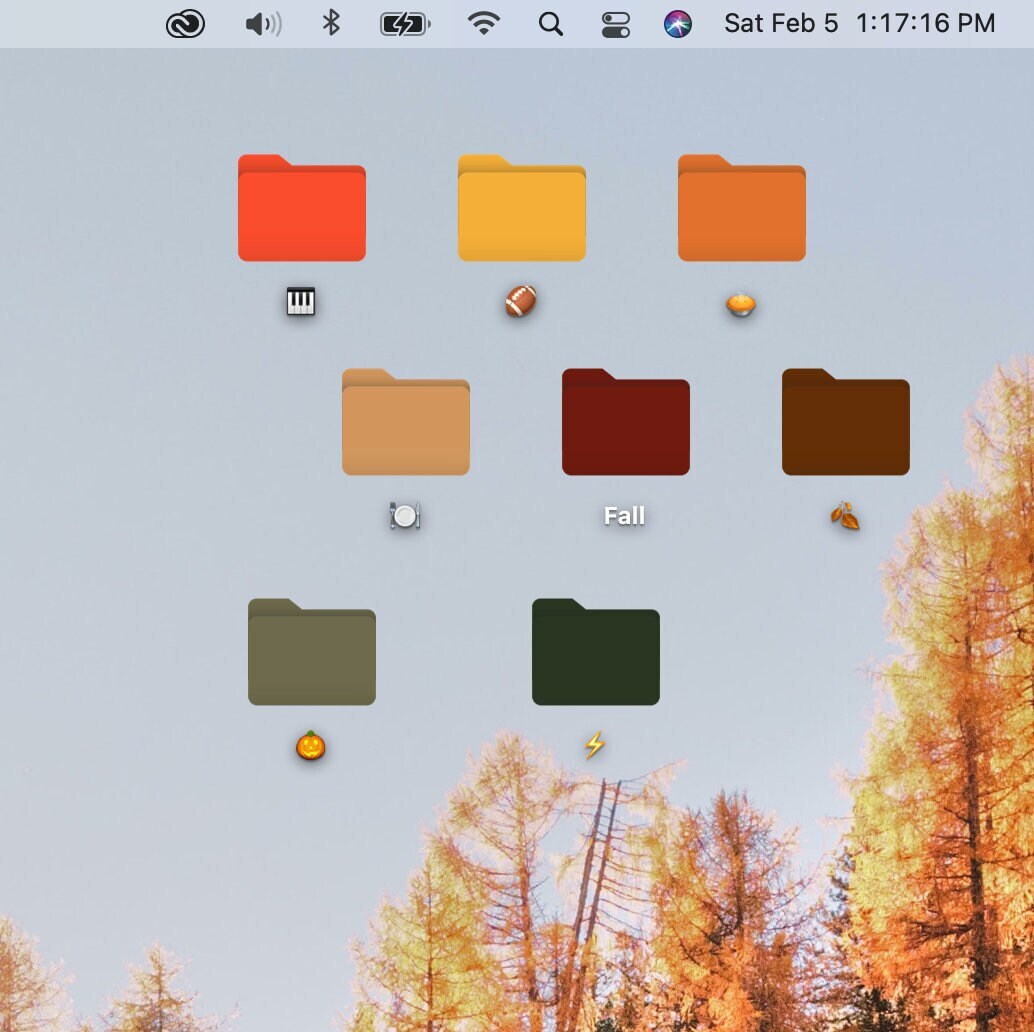Screen dimensions: 1034x1032
Task: Click the date in the menu bar
Action: click(x=781, y=23)
